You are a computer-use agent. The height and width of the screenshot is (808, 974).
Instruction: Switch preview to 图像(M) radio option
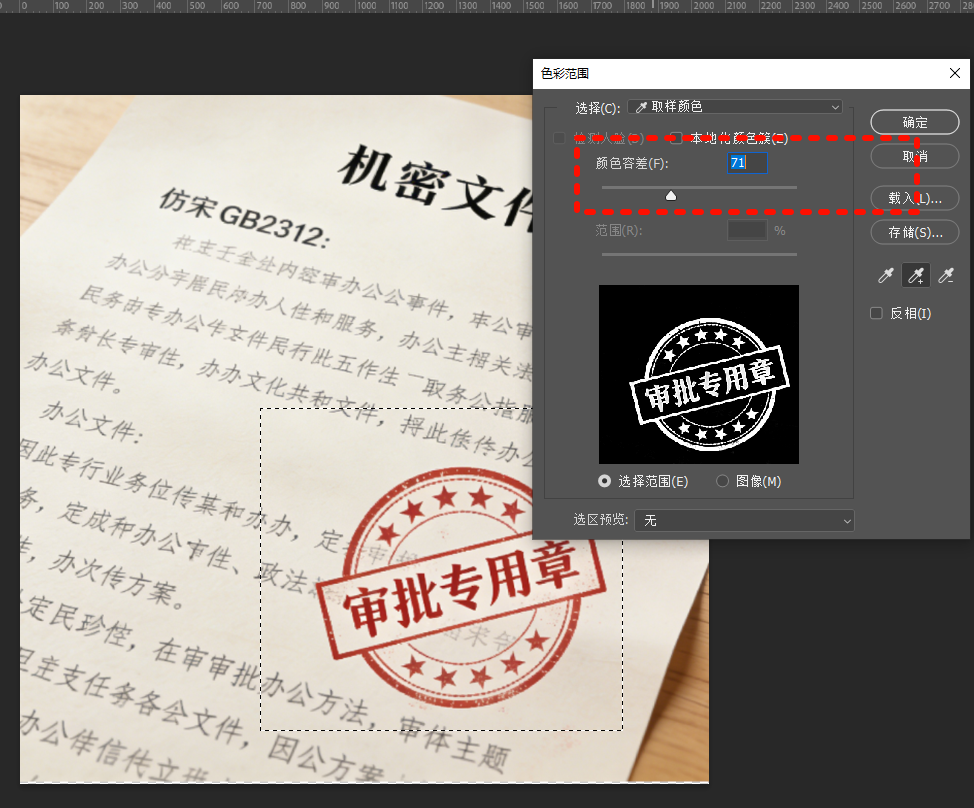click(723, 481)
